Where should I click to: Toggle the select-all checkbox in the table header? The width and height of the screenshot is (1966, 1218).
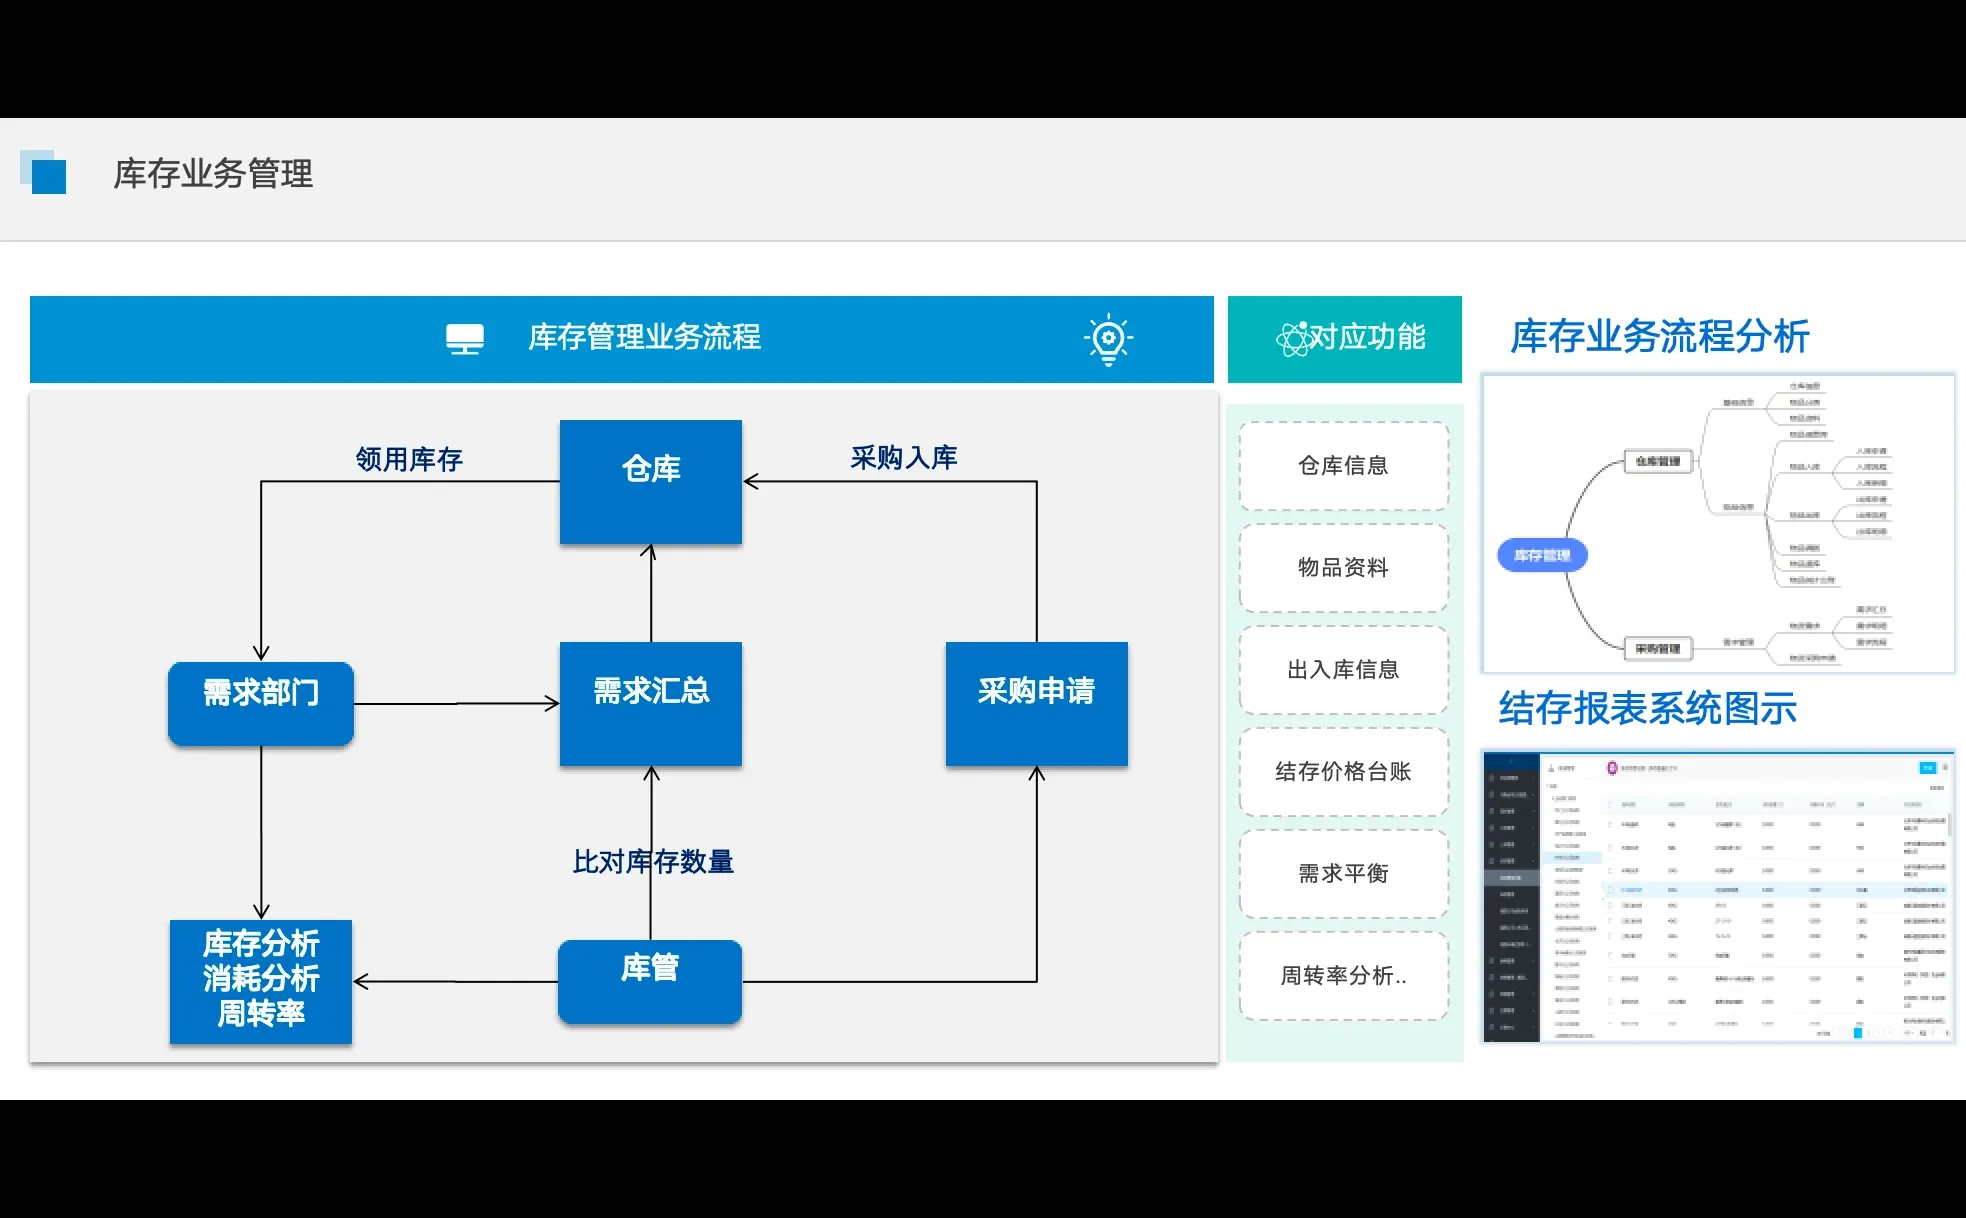[x=1610, y=804]
